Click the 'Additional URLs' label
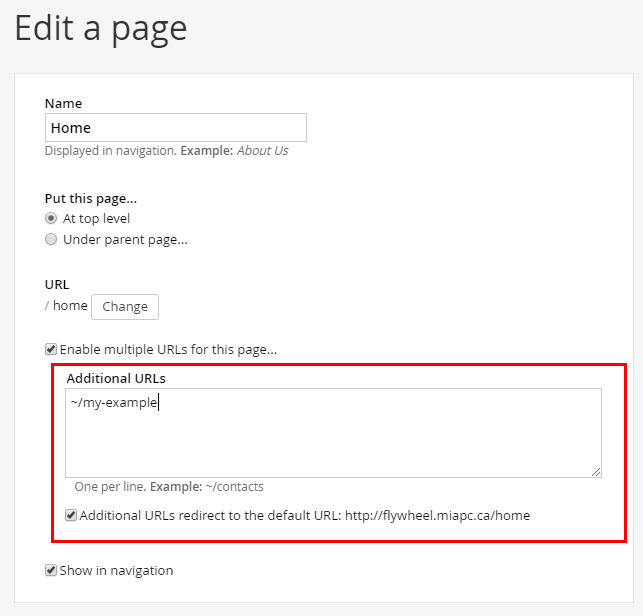The height and width of the screenshot is (616, 643). tap(116, 378)
